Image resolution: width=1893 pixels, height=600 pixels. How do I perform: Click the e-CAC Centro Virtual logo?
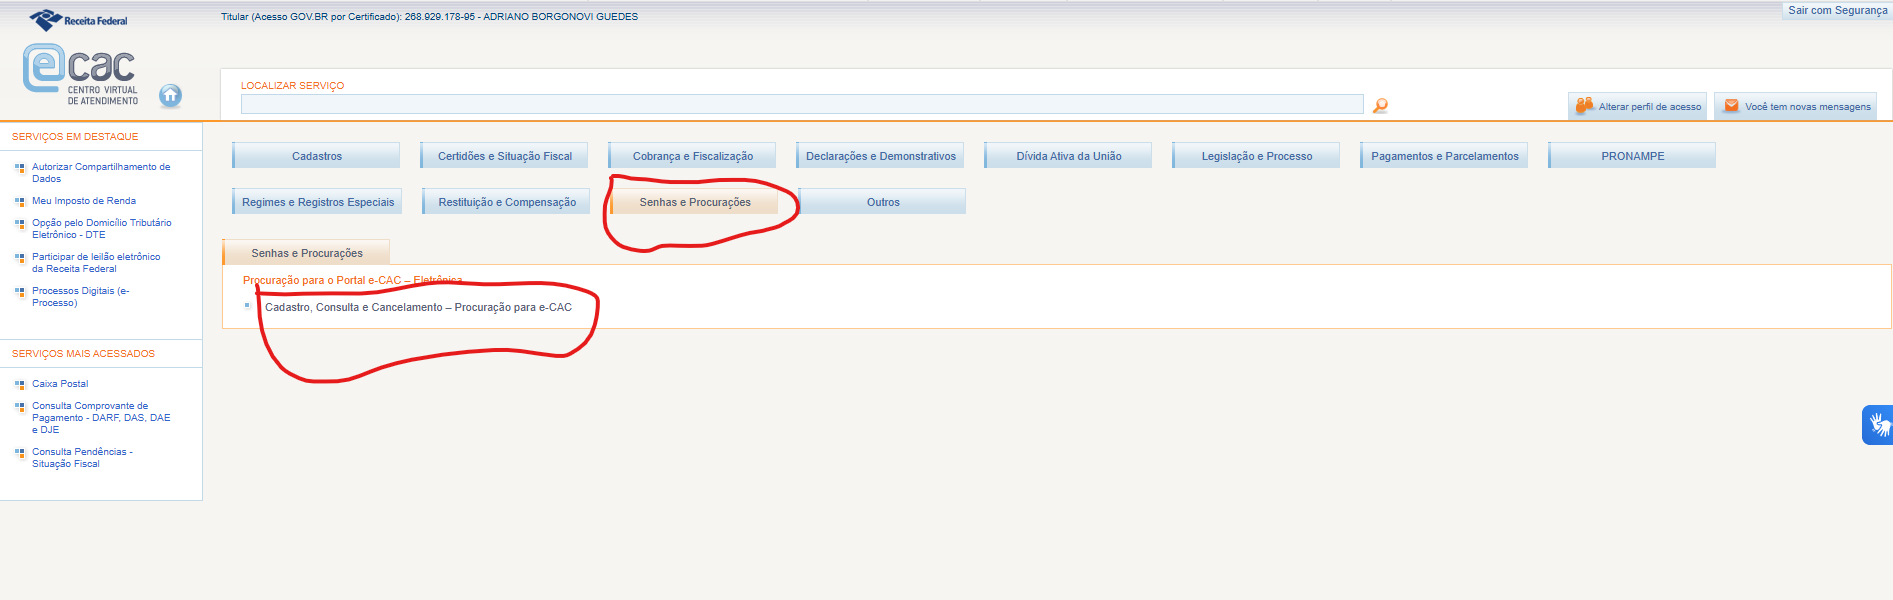point(80,74)
